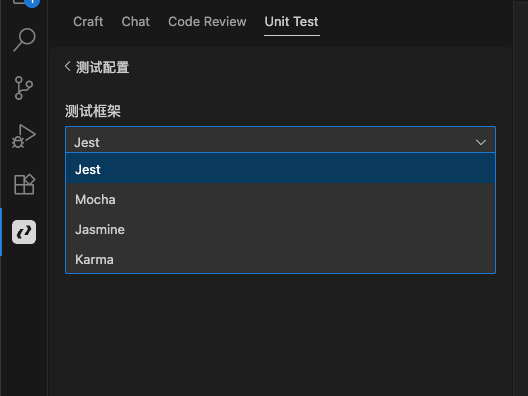The height and width of the screenshot is (396, 528).
Task: Click the 测试配置 header title
Action: click(x=102, y=67)
